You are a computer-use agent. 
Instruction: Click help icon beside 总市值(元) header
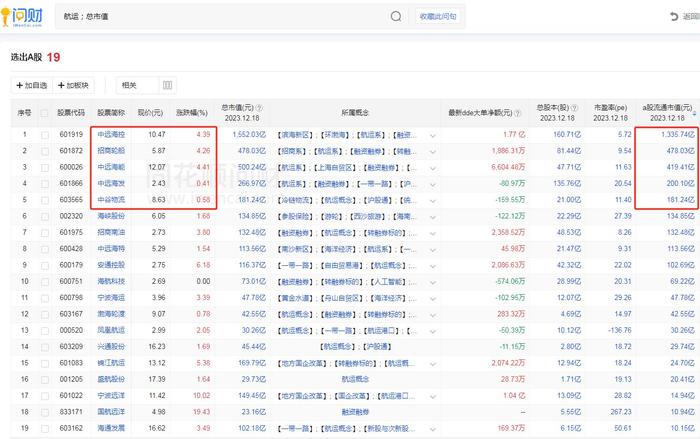(x=259, y=108)
